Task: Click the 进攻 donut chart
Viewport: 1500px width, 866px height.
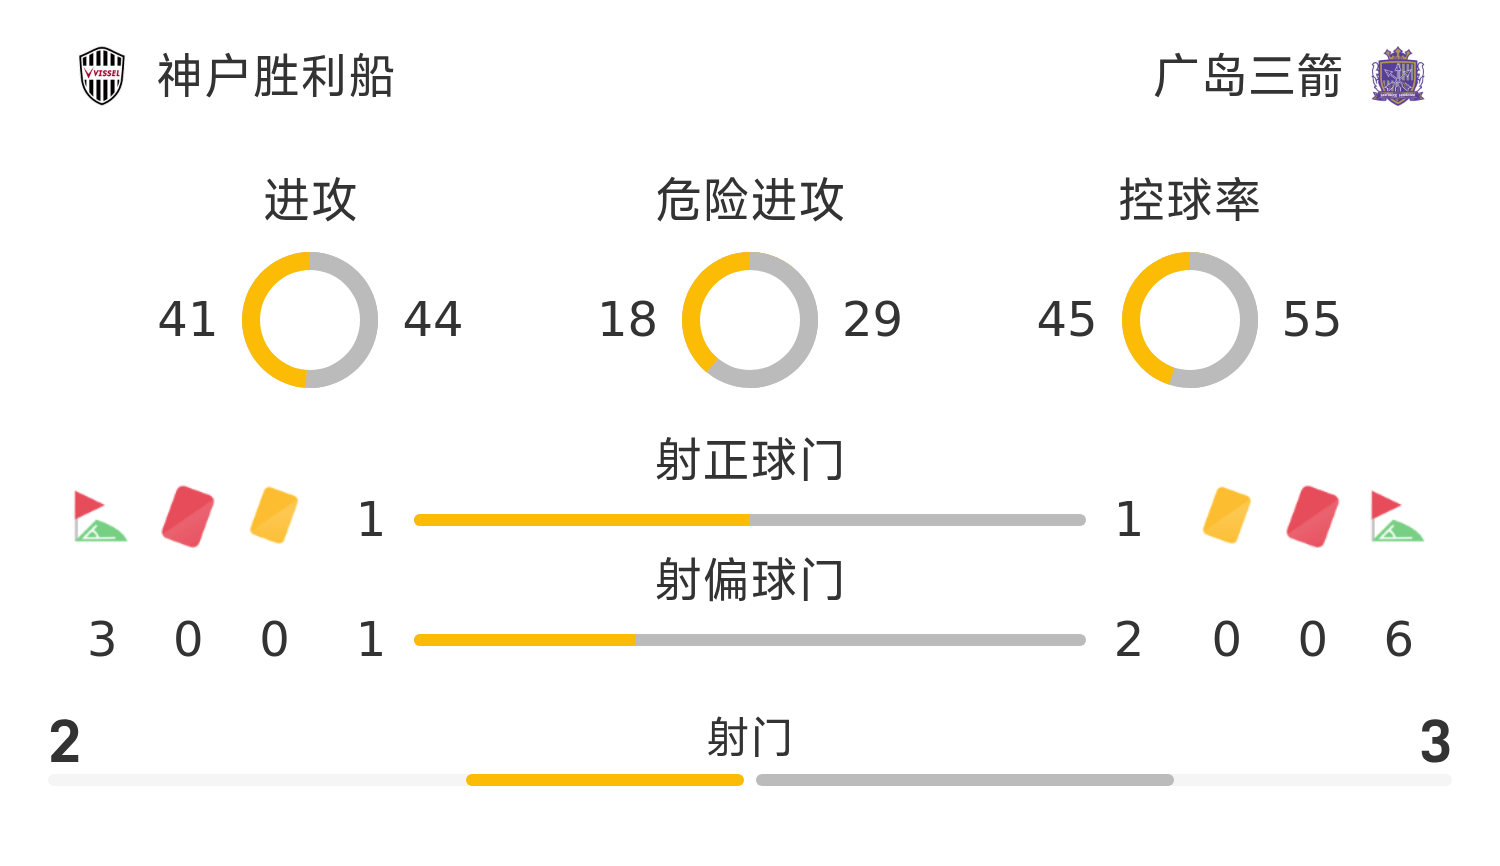Action: pos(310,320)
